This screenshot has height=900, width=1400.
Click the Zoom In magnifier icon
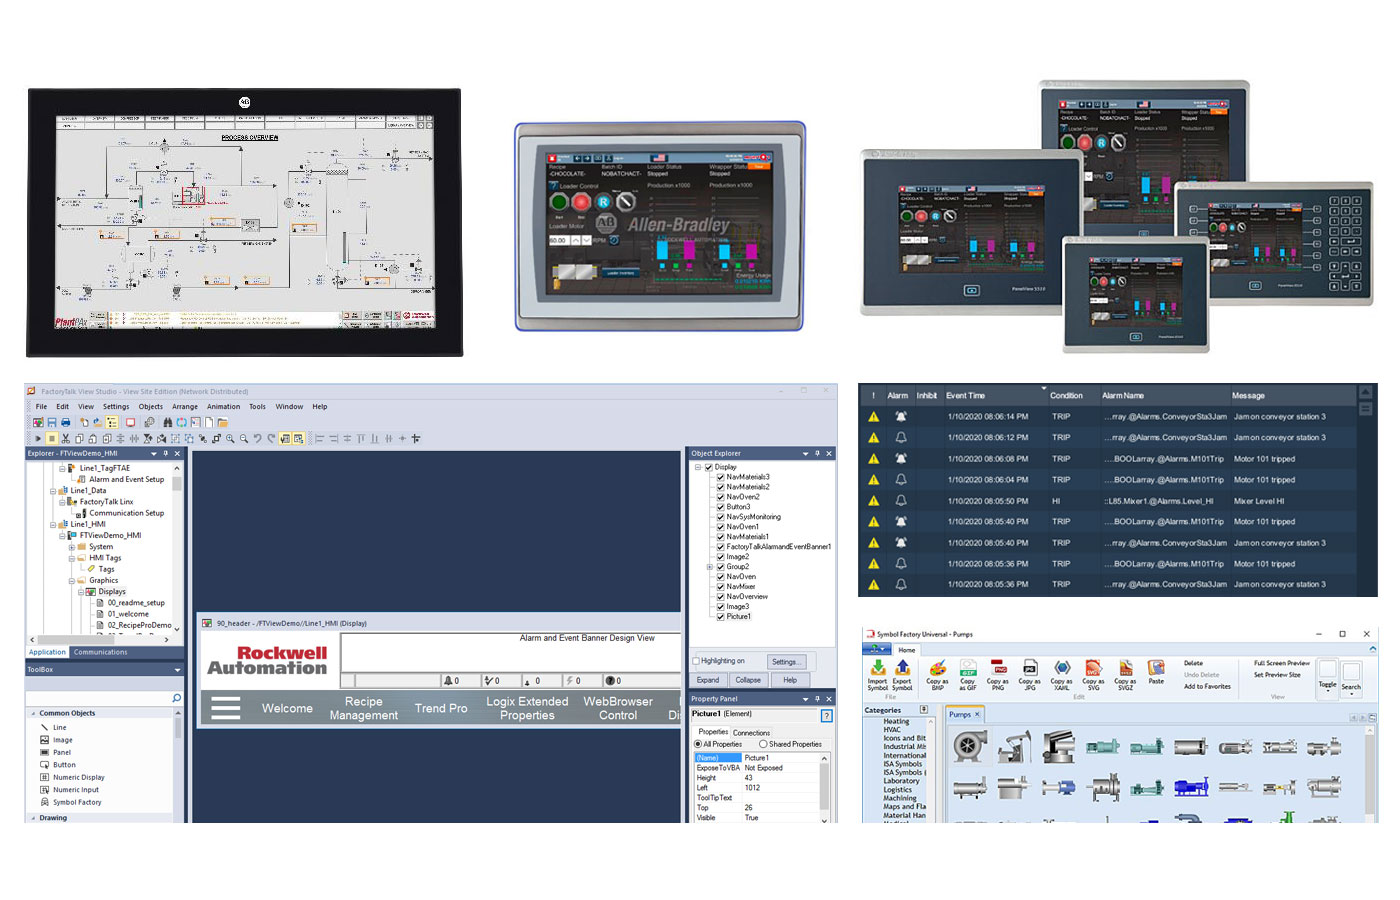coord(230,439)
